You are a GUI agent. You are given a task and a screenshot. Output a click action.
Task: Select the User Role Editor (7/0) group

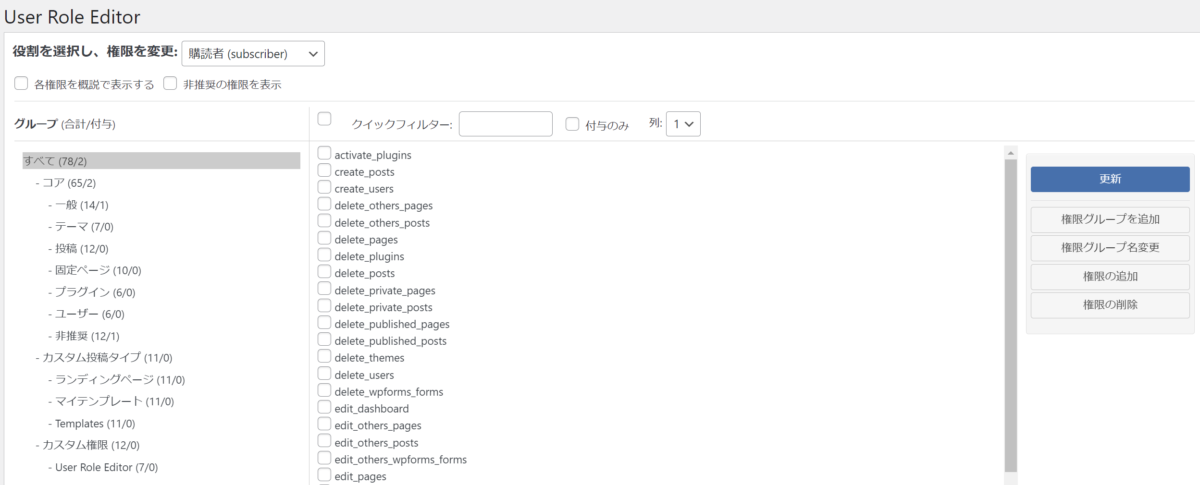(106, 467)
